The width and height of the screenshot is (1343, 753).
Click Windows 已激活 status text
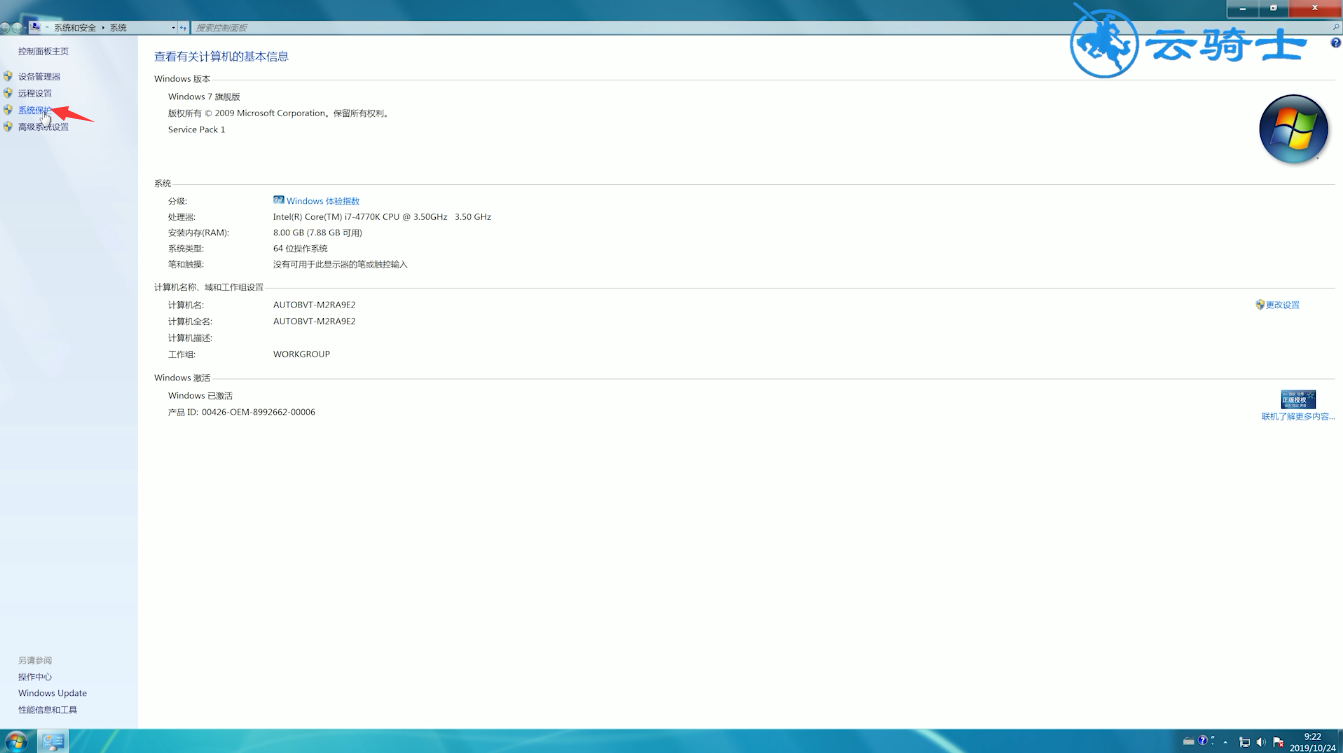pos(200,396)
